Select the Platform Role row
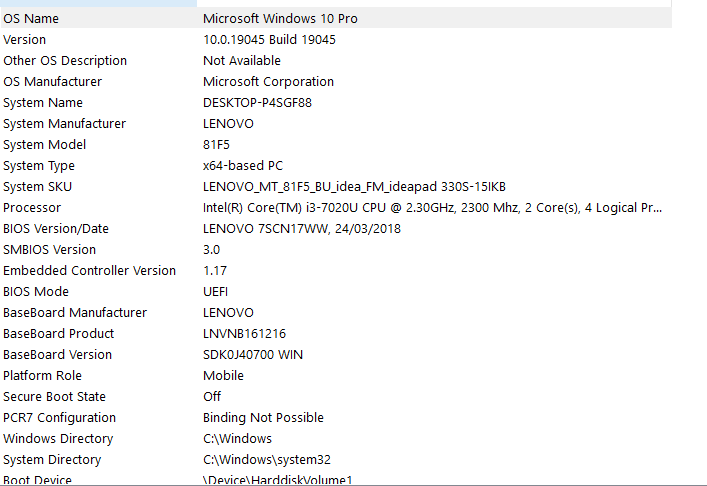707x486 pixels. pos(42,376)
